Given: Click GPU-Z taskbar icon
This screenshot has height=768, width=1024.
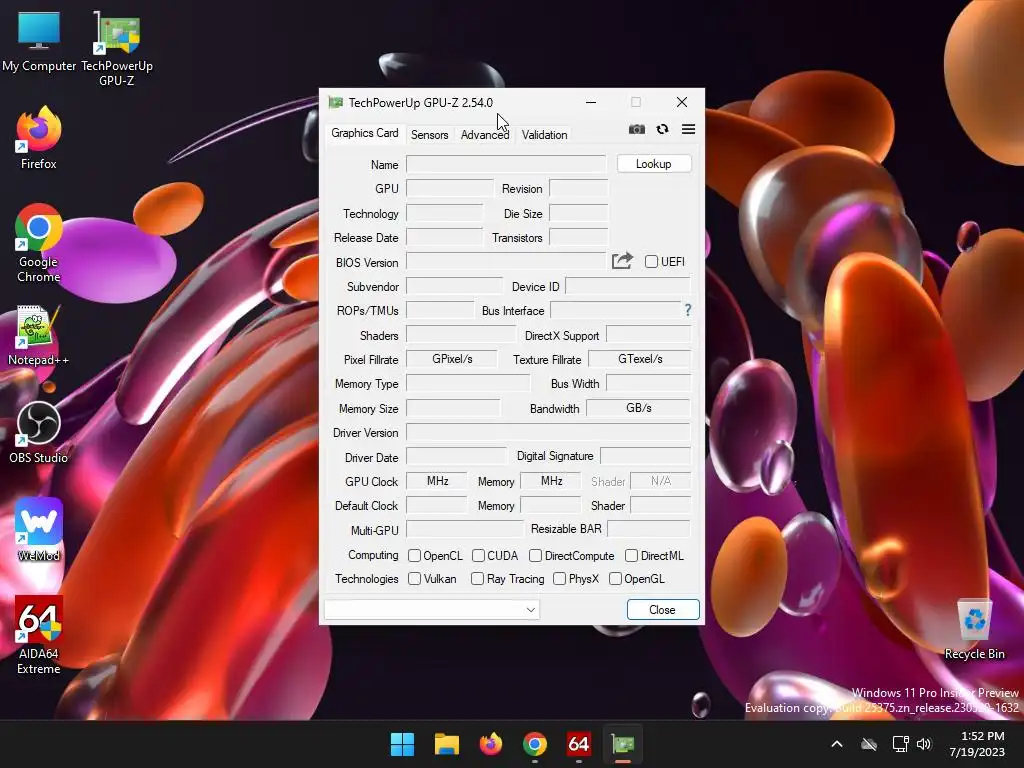Looking at the screenshot, I should tap(623, 744).
